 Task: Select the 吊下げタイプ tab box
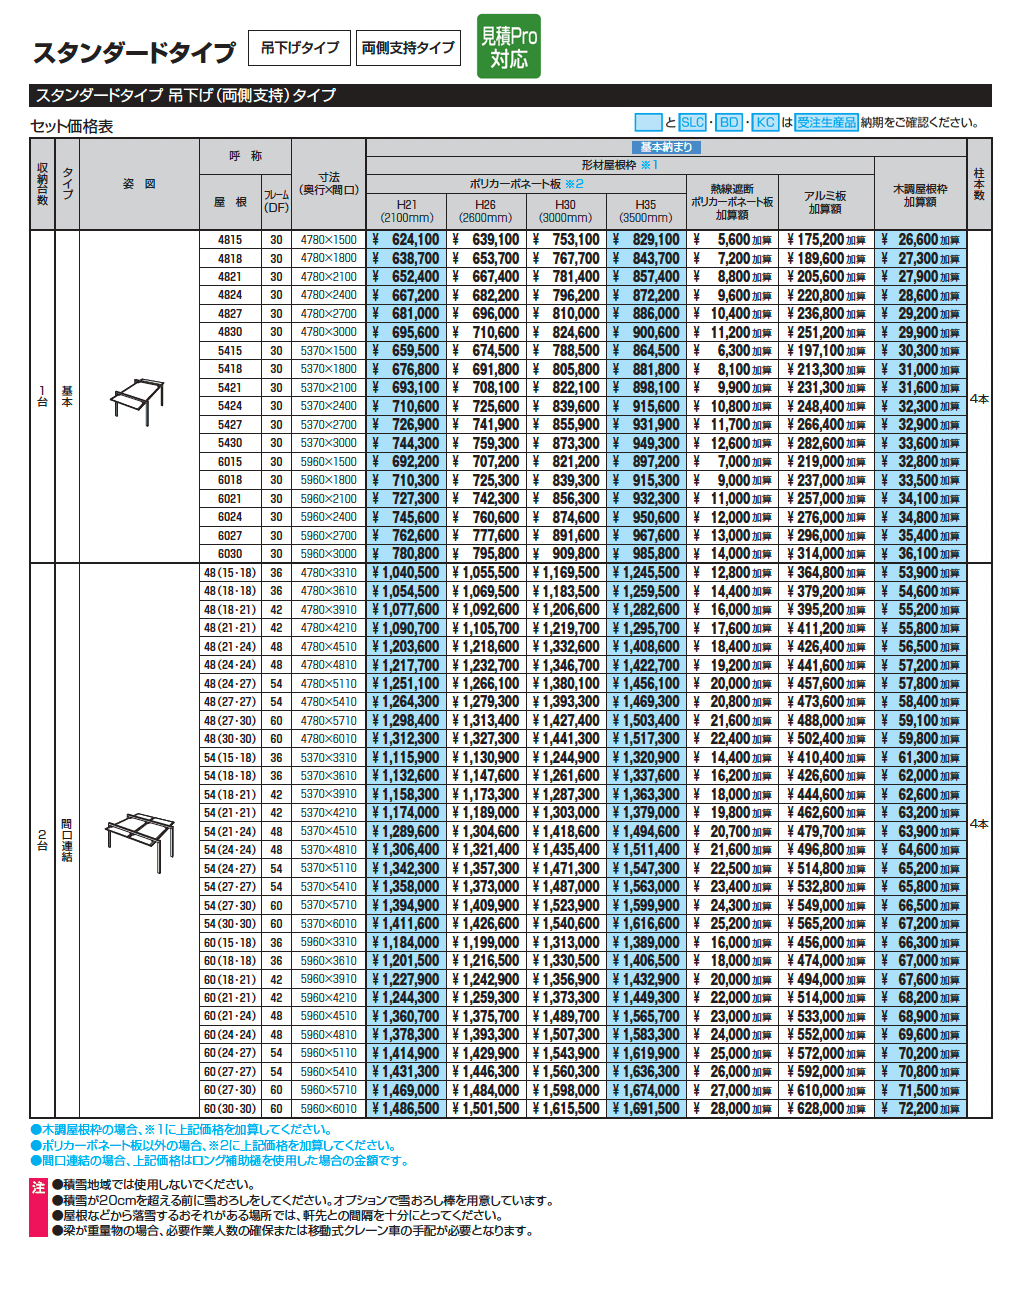click(x=299, y=48)
